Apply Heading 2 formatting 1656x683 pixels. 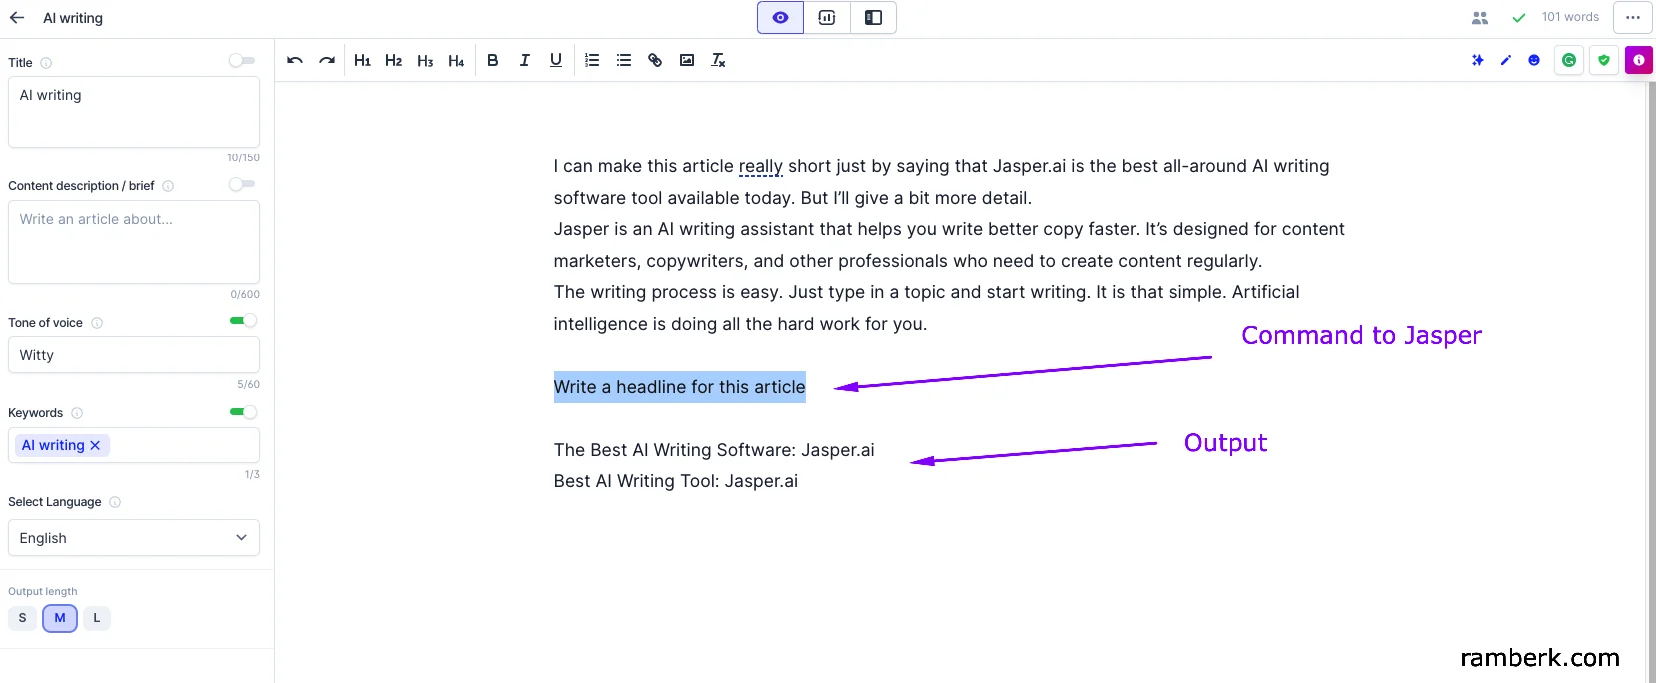tap(394, 61)
